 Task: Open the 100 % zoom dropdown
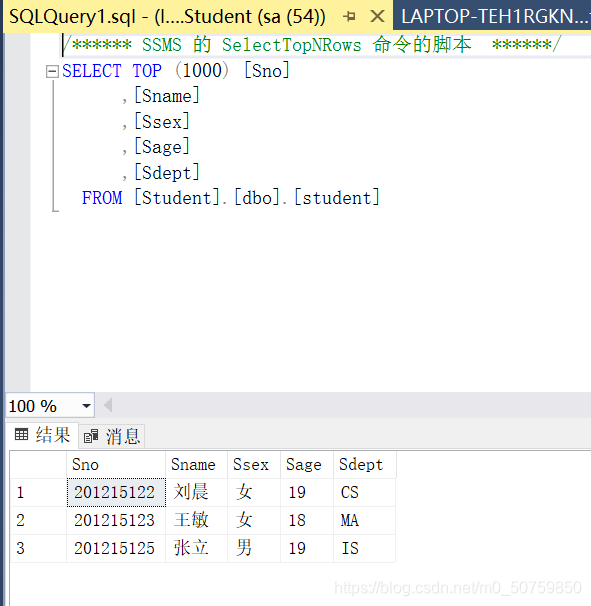click(86, 406)
